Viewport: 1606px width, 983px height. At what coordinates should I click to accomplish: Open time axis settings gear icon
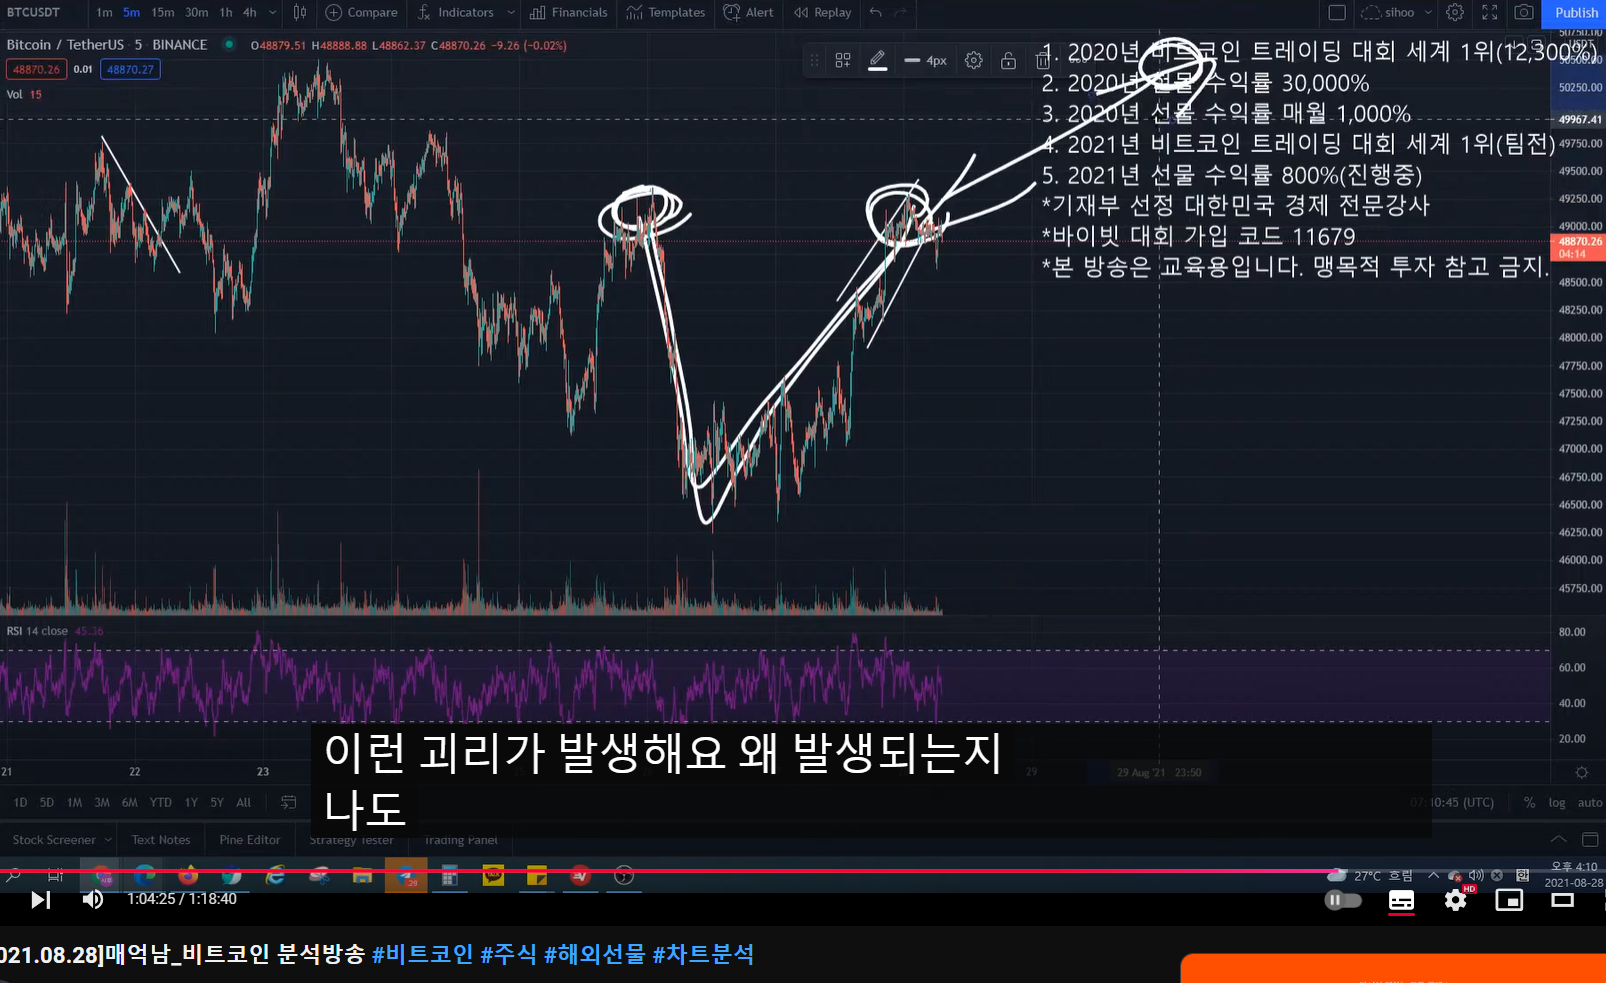[x=1581, y=772]
